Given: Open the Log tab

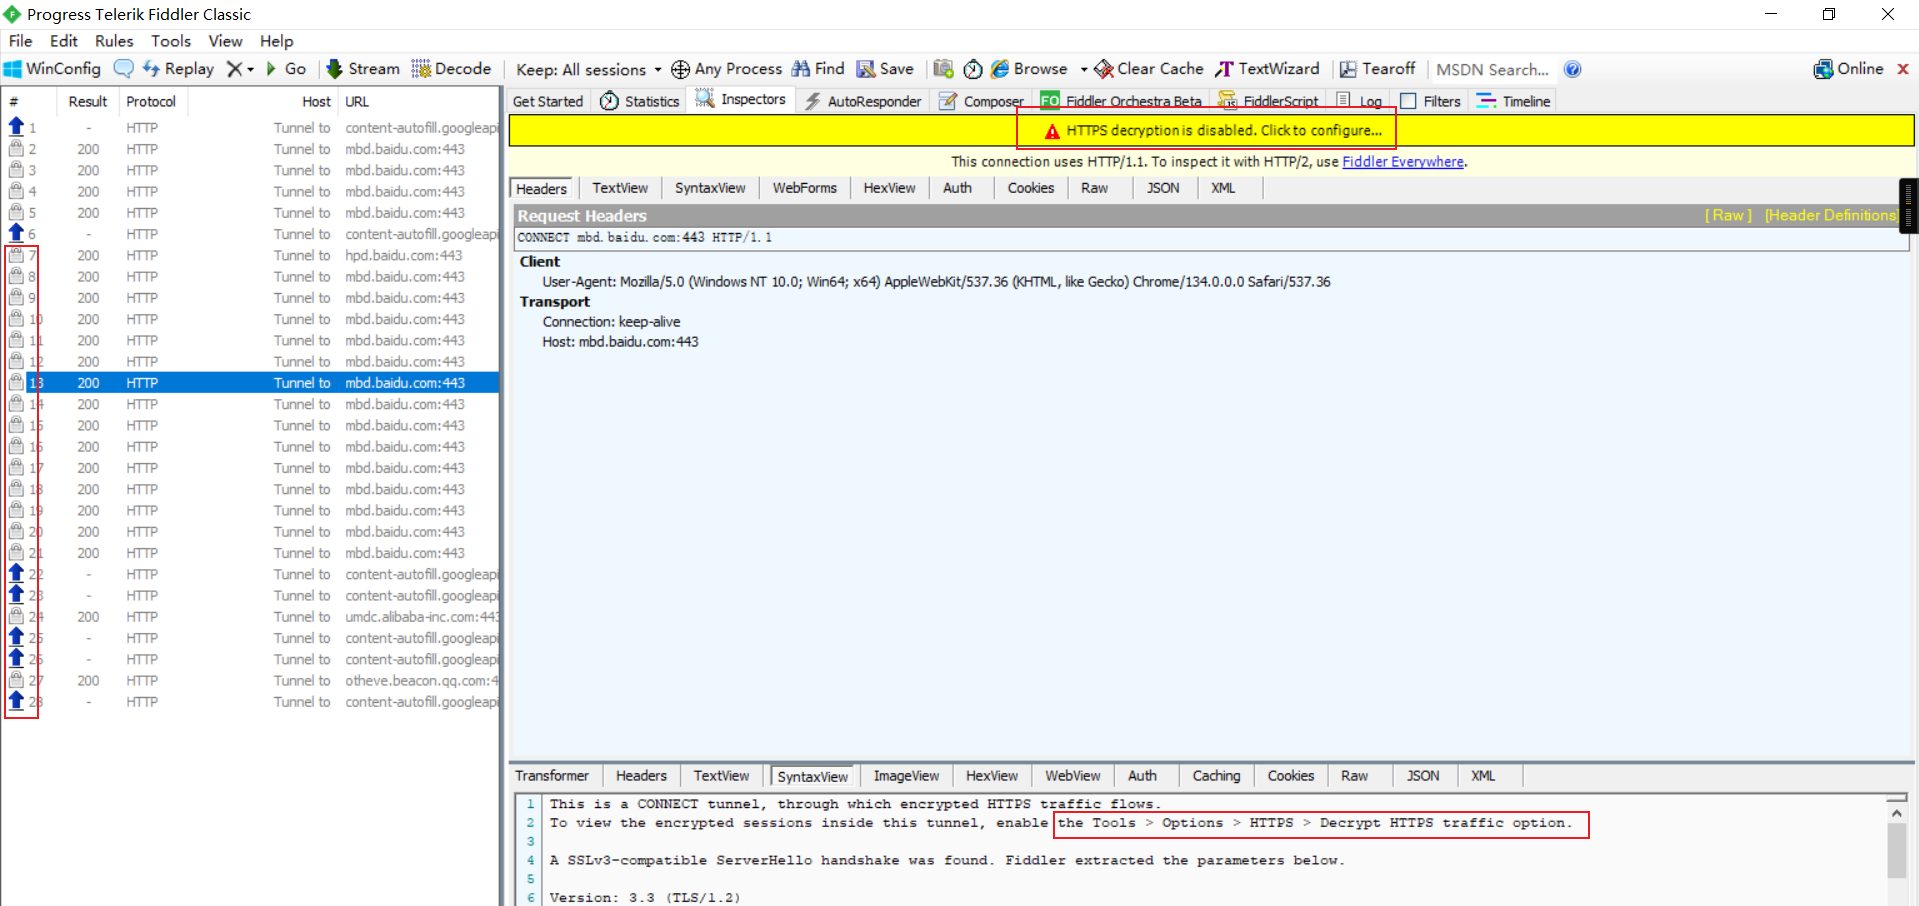Looking at the screenshot, I should point(1359,101).
